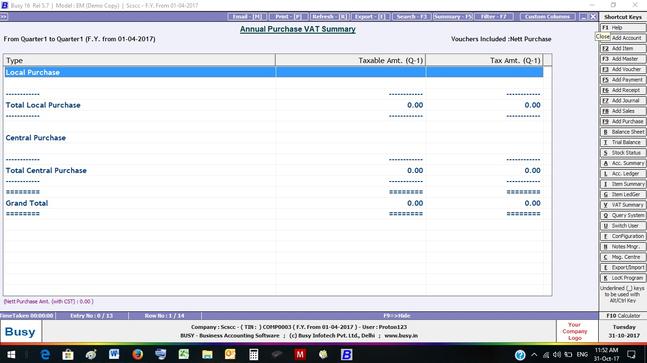This screenshot has width=647, height=363.
Task: Expand the system tray hidden icons chevron
Action: (534, 354)
